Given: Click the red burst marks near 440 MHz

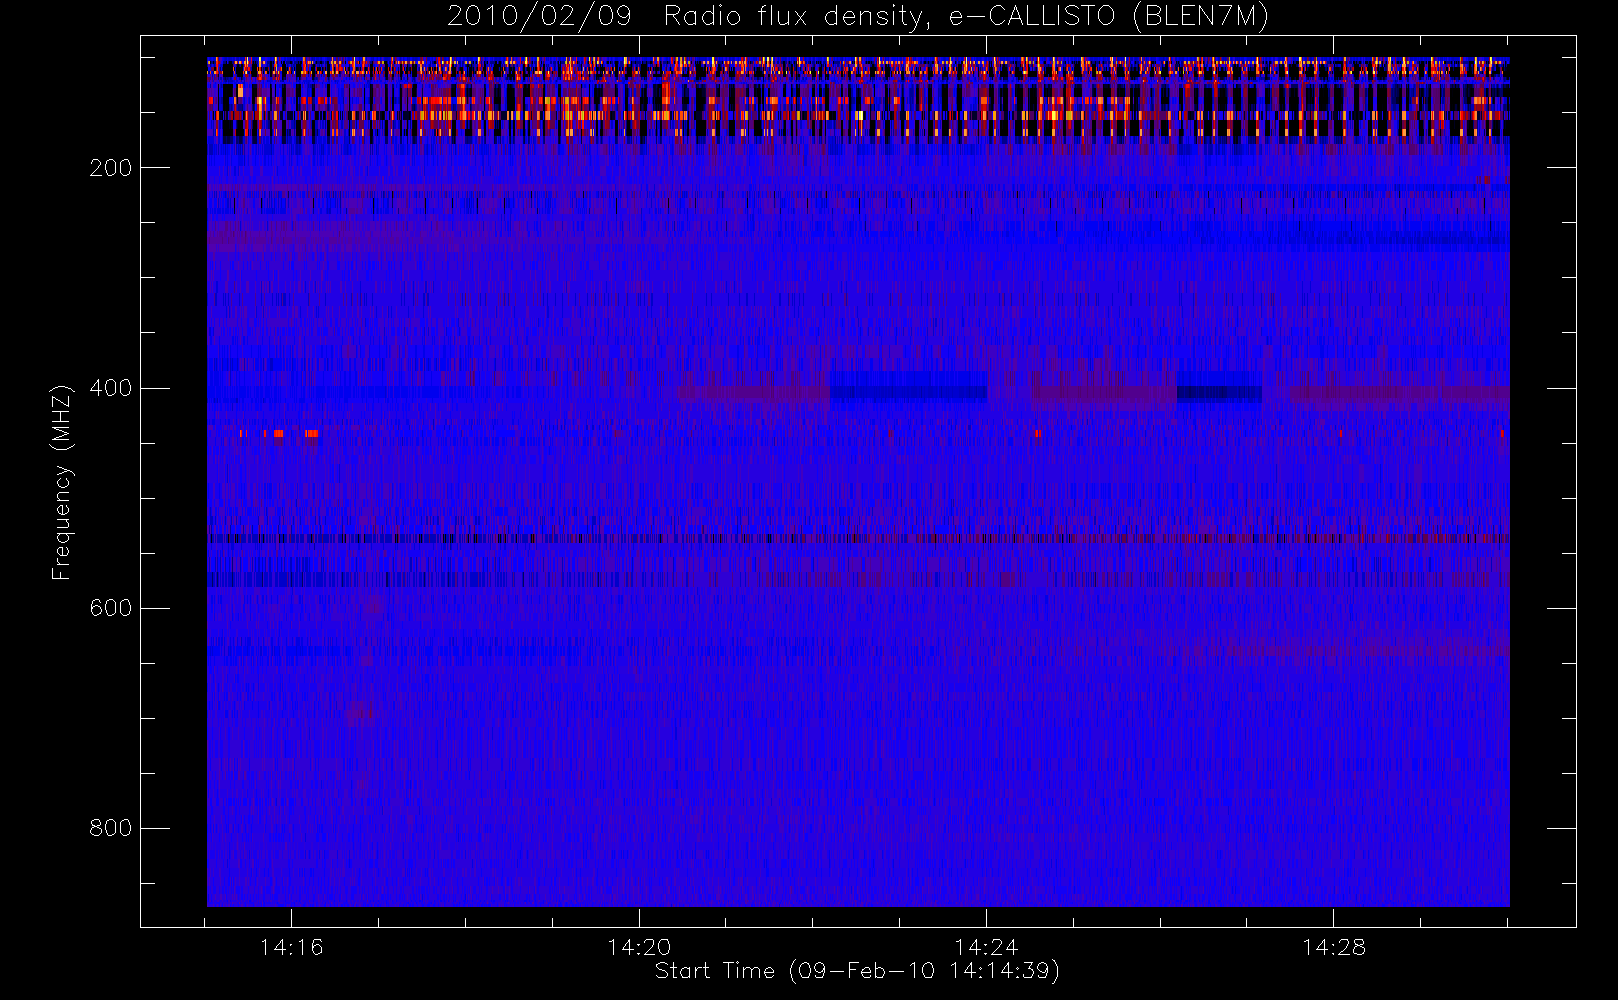Looking at the screenshot, I should [x=279, y=434].
